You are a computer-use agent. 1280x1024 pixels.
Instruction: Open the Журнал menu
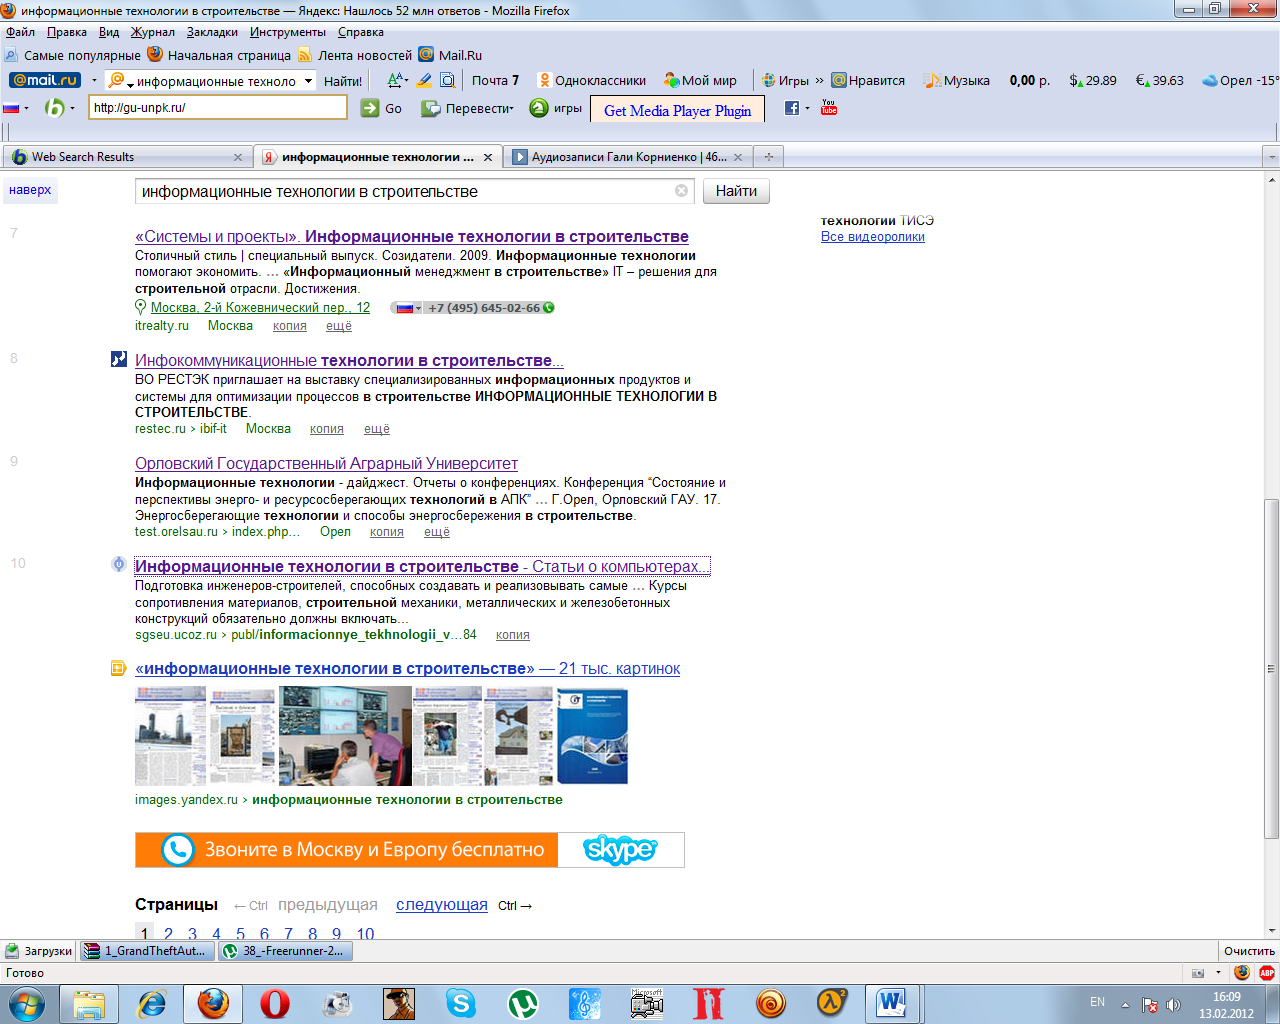pos(153,32)
